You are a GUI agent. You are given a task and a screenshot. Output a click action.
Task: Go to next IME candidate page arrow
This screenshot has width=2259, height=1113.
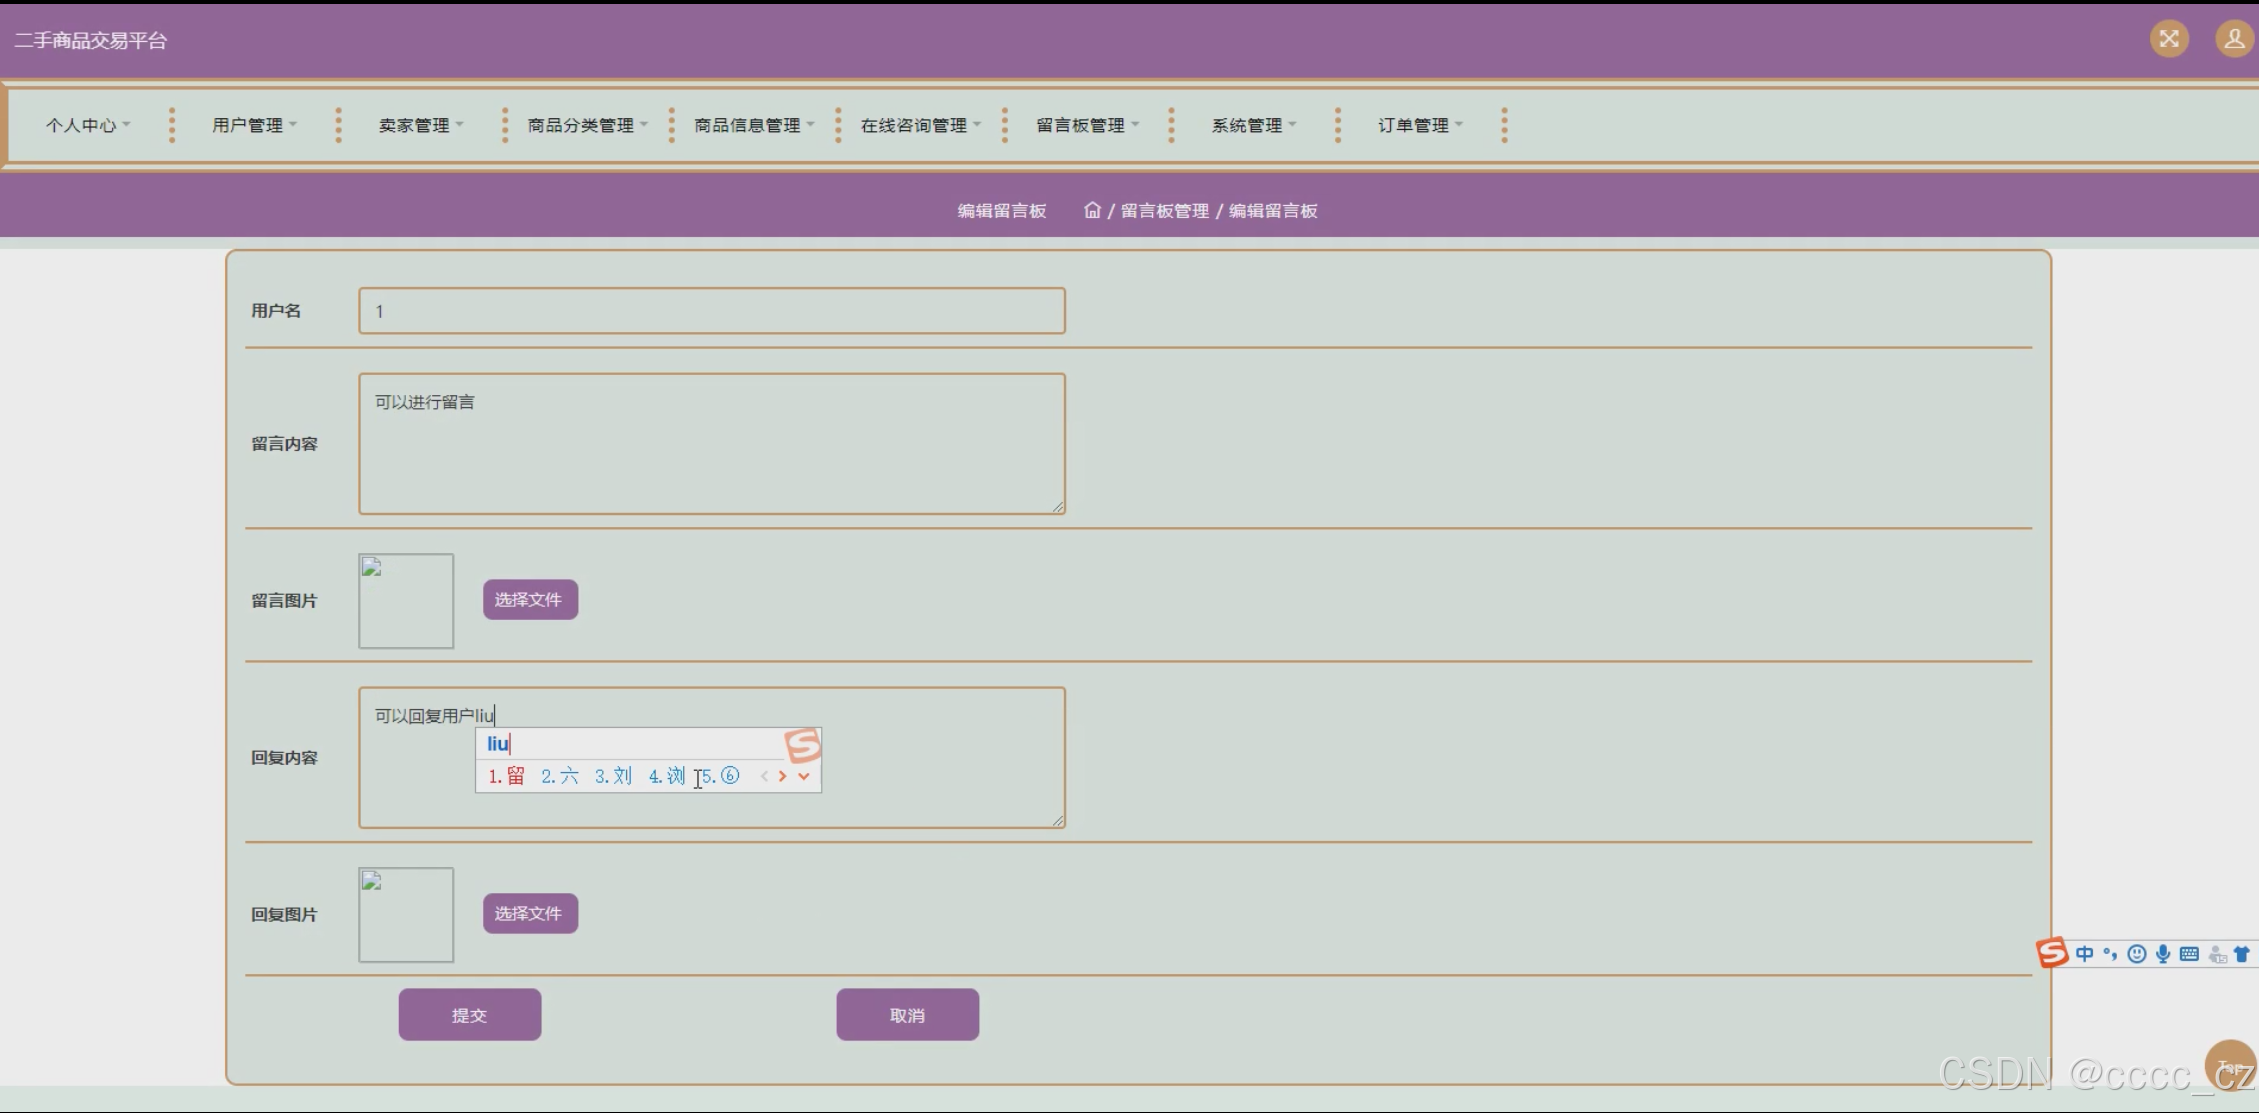pos(782,776)
